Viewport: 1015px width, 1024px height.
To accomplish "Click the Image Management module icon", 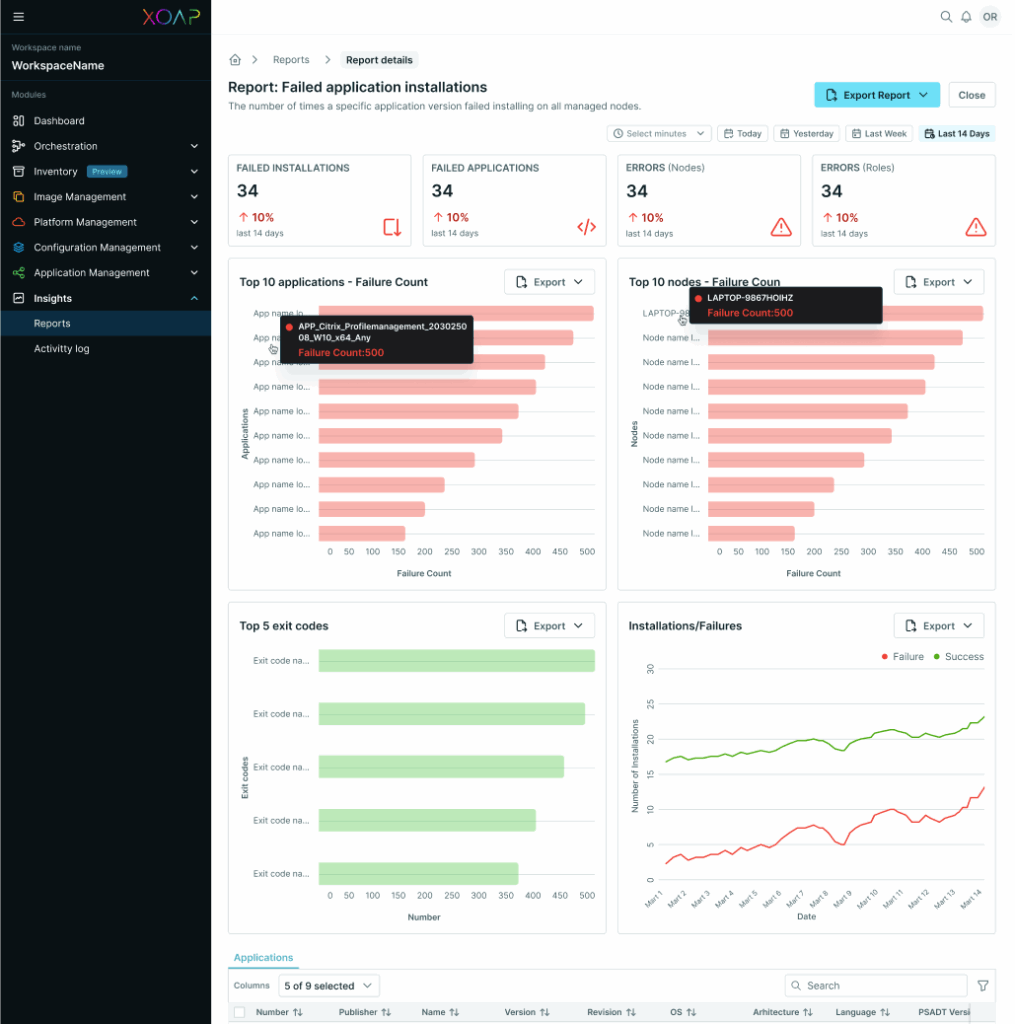I will [x=20, y=196].
